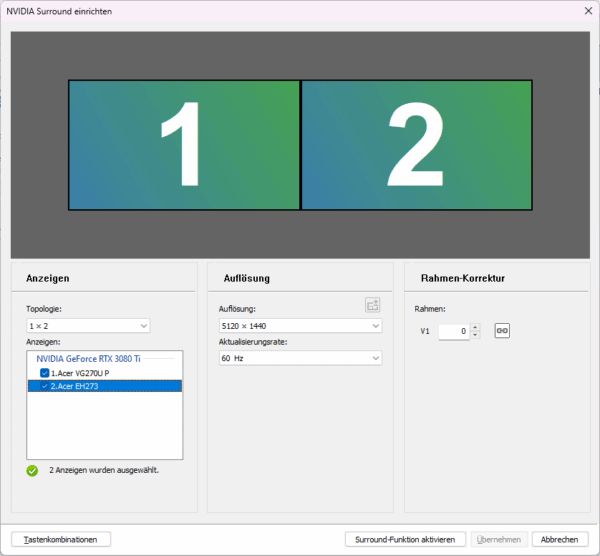Image resolution: width=600 pixels, height=556 pixels.
Task: Select display 1 in the preview layout
Action: 184,145
